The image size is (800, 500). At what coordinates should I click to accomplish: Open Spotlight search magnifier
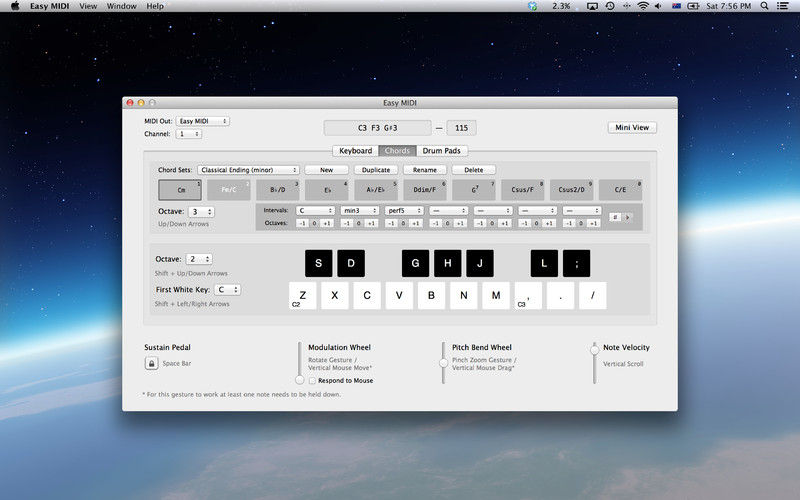point(764,6)
